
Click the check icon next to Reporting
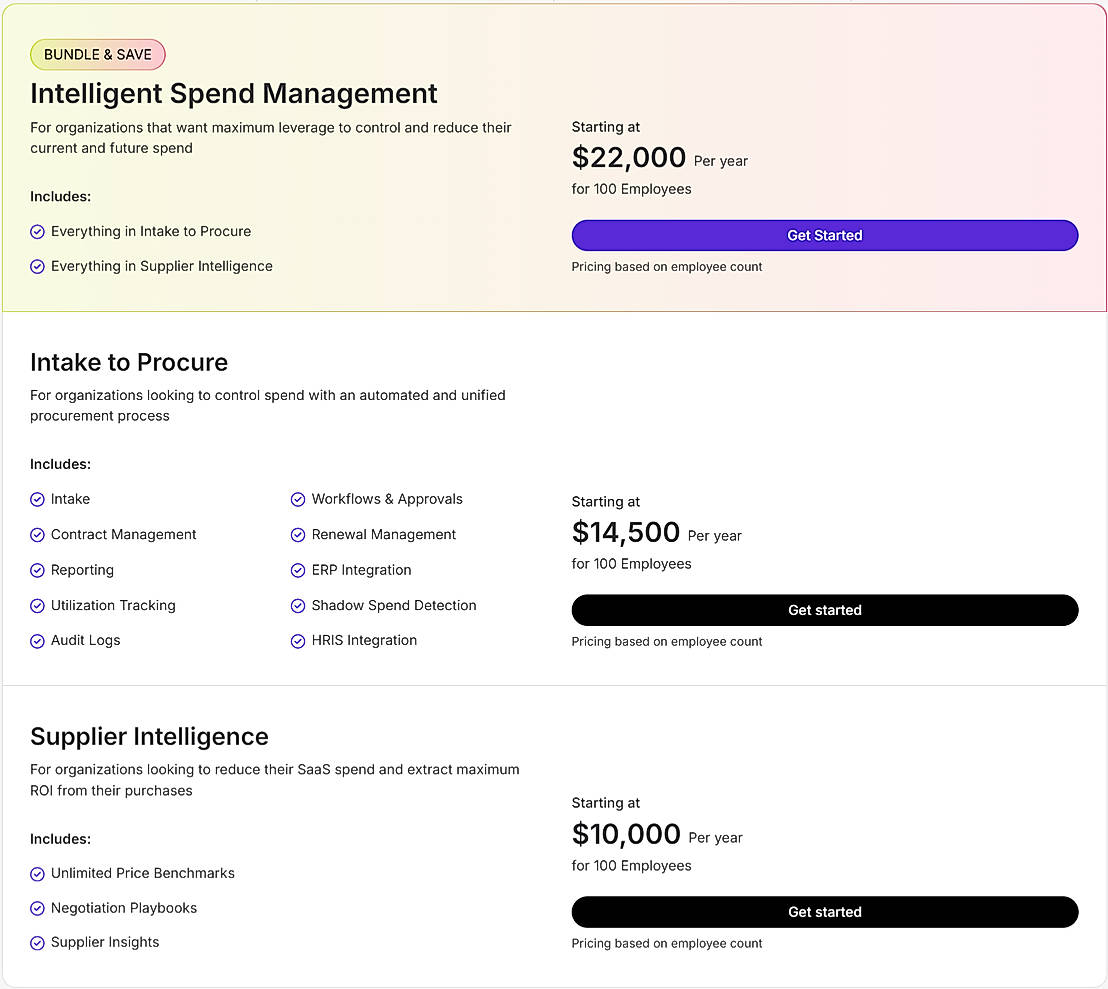pyautogui.click(x=38, y=570)
